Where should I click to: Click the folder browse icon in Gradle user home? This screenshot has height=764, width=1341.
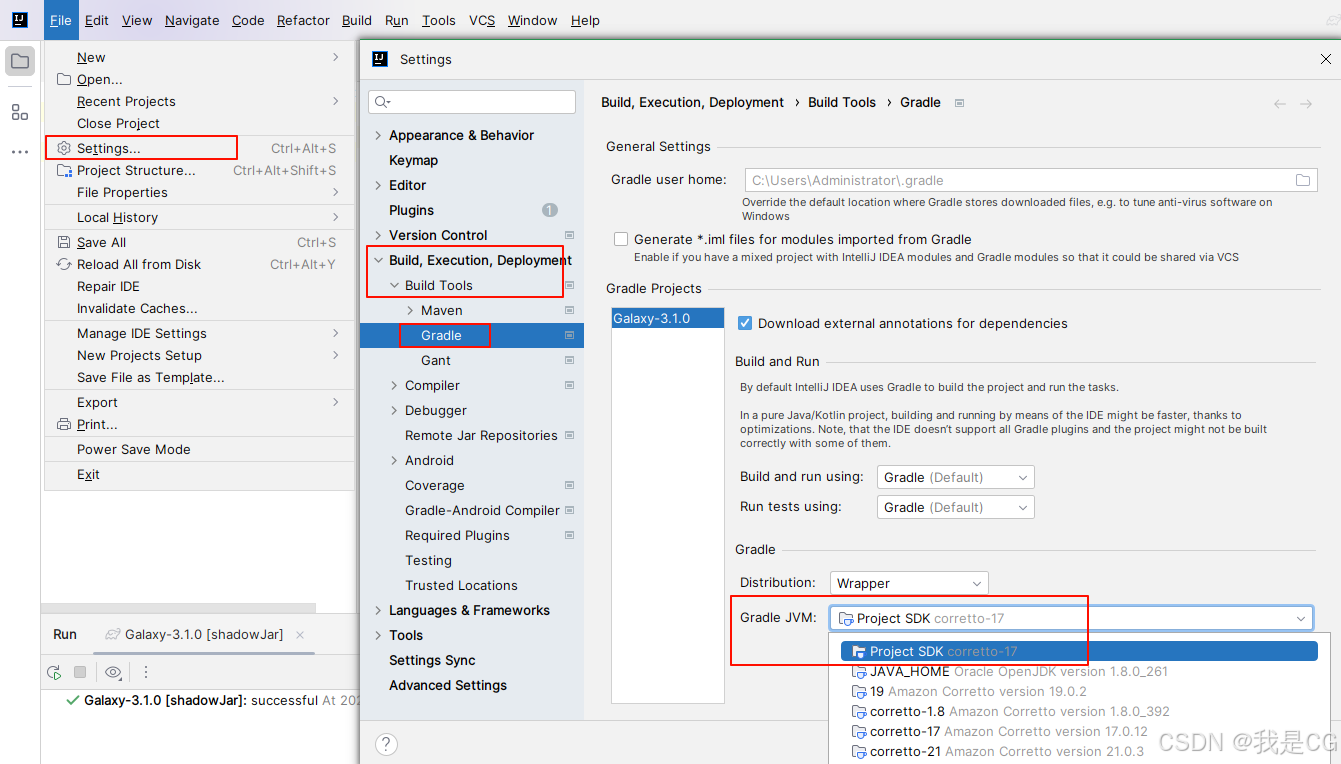click(x=1303, y=180)
